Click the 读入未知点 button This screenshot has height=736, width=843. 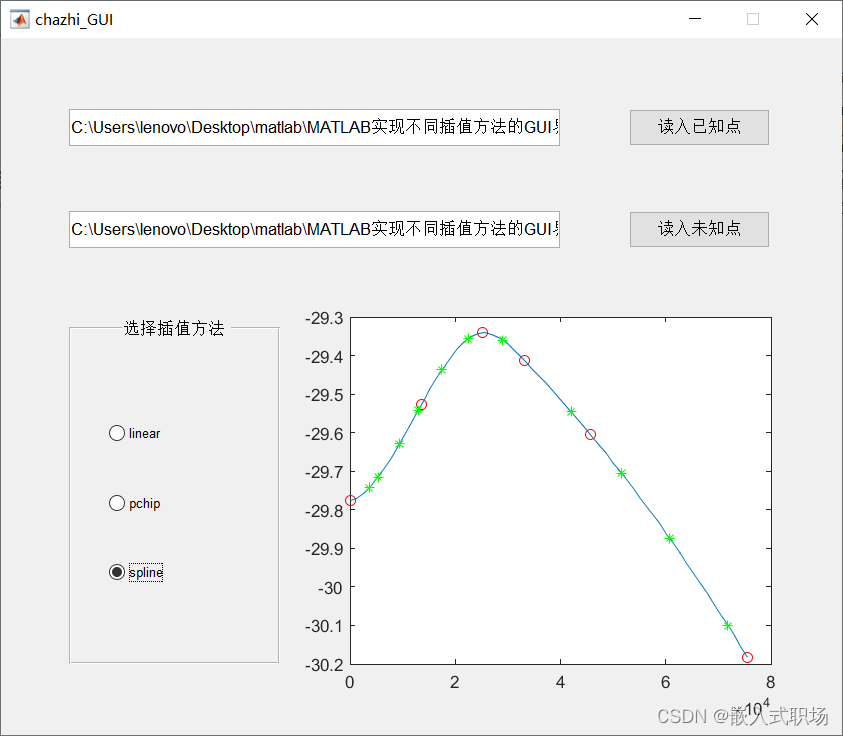698,229
